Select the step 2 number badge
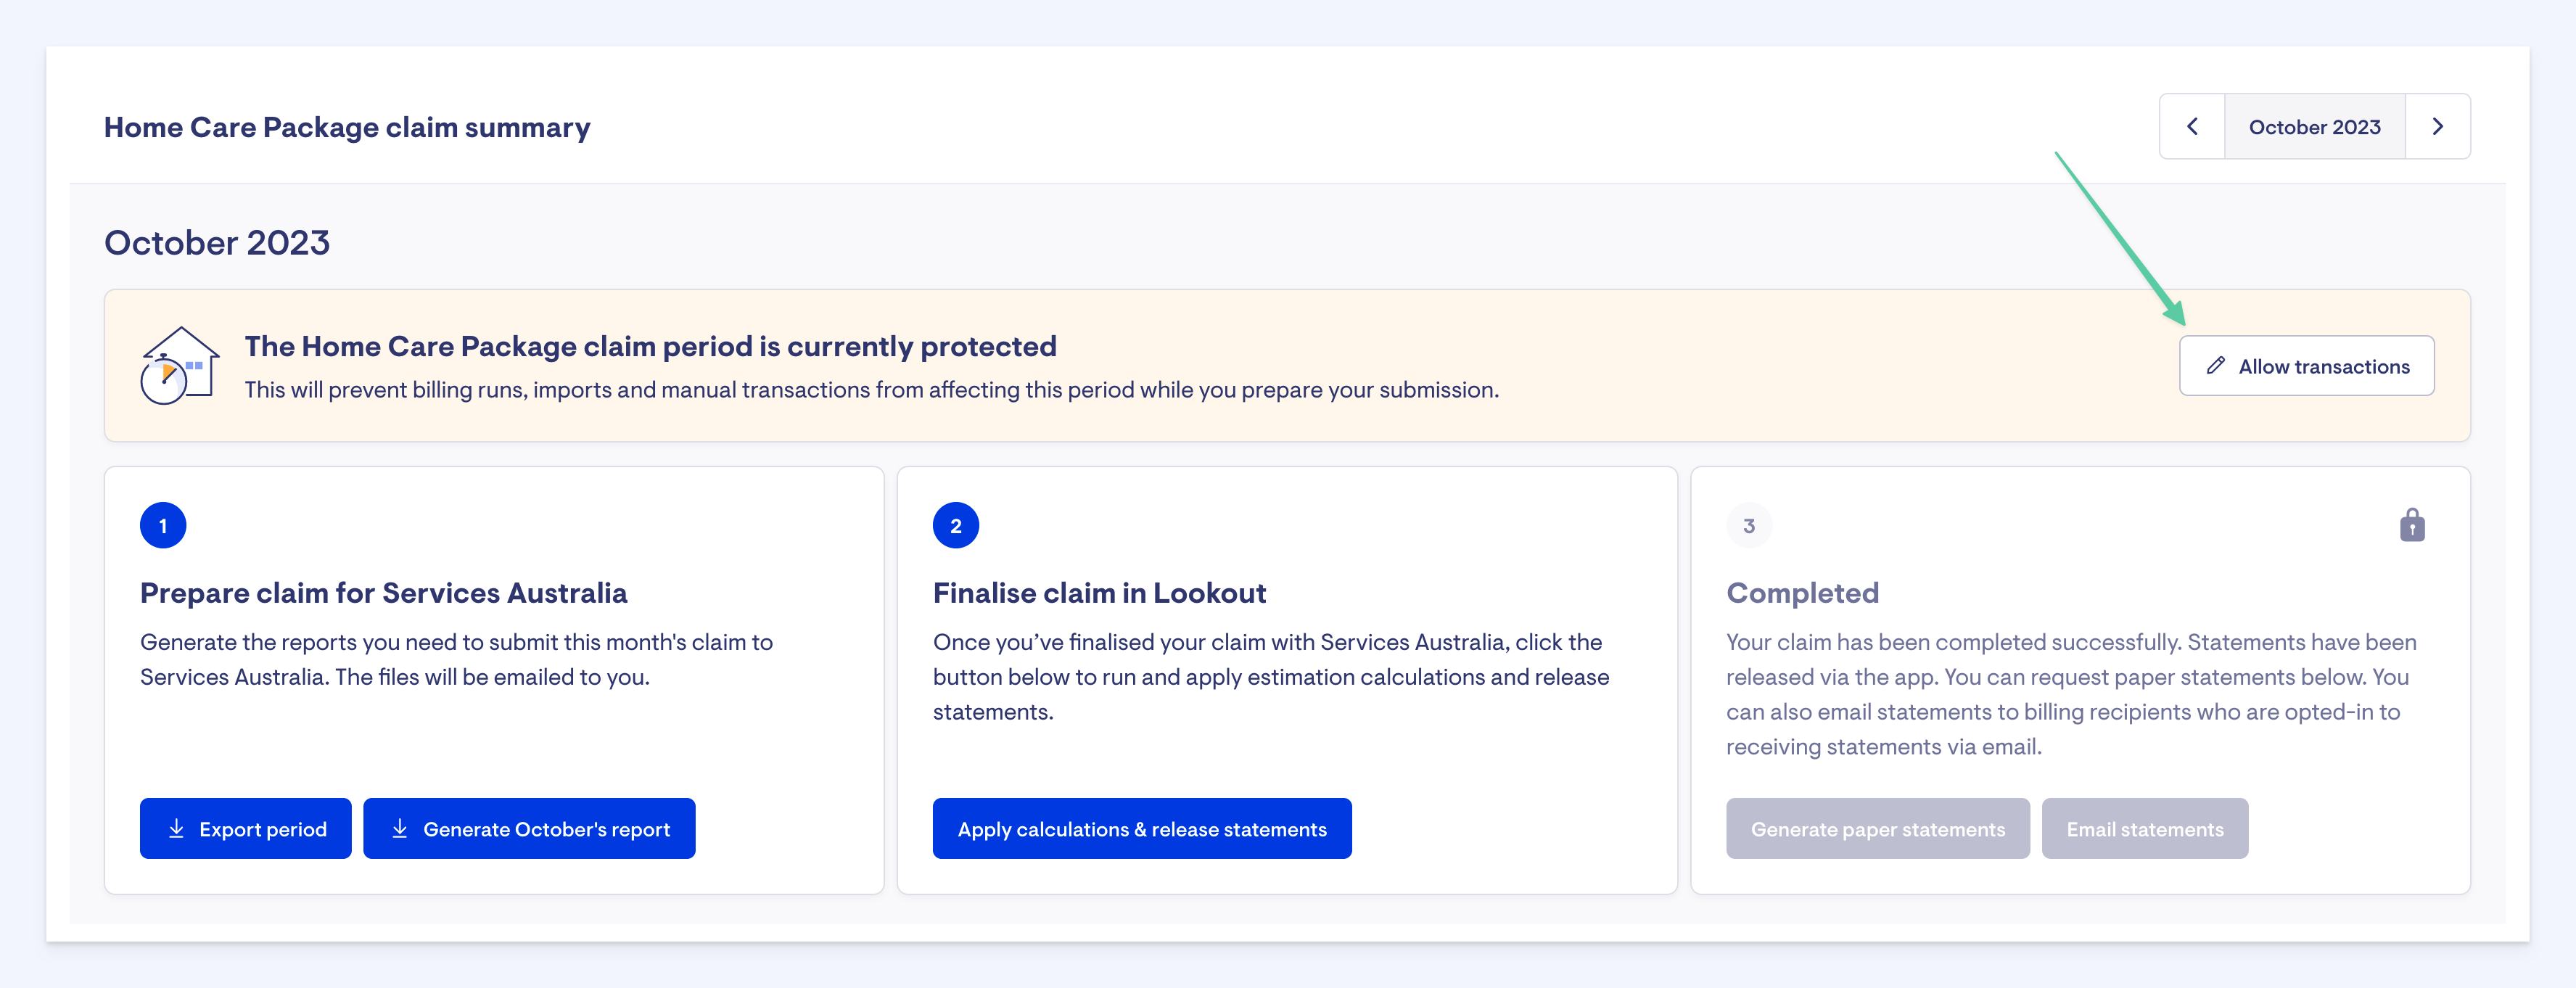 click(x=955, y=526)
